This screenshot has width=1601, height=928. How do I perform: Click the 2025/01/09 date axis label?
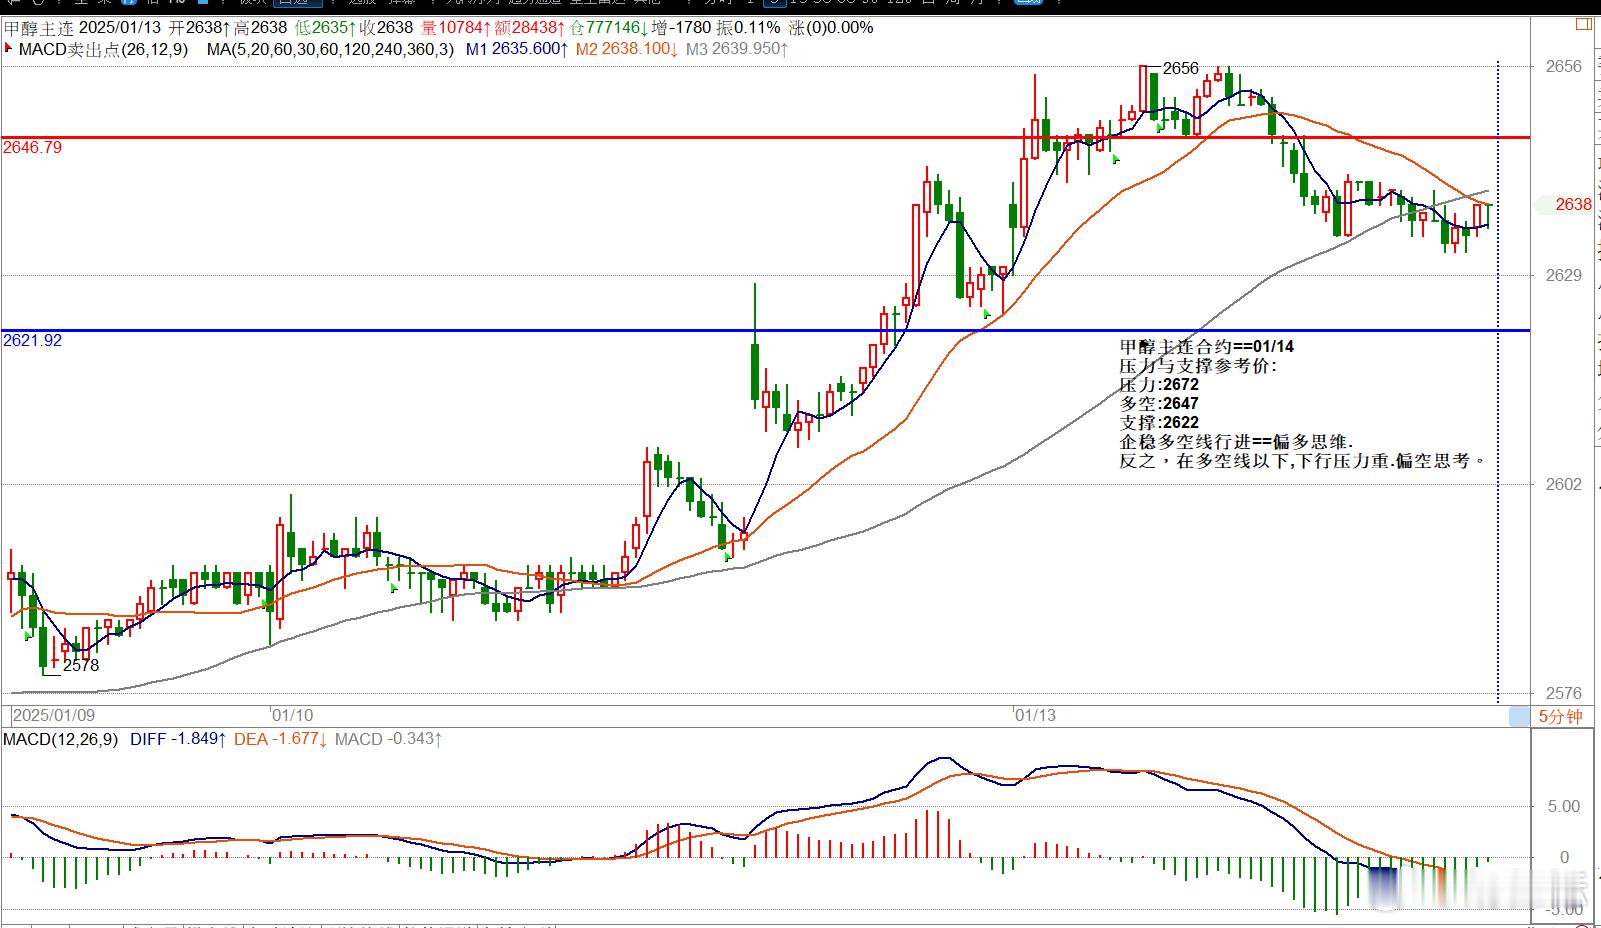click(54, 716)
